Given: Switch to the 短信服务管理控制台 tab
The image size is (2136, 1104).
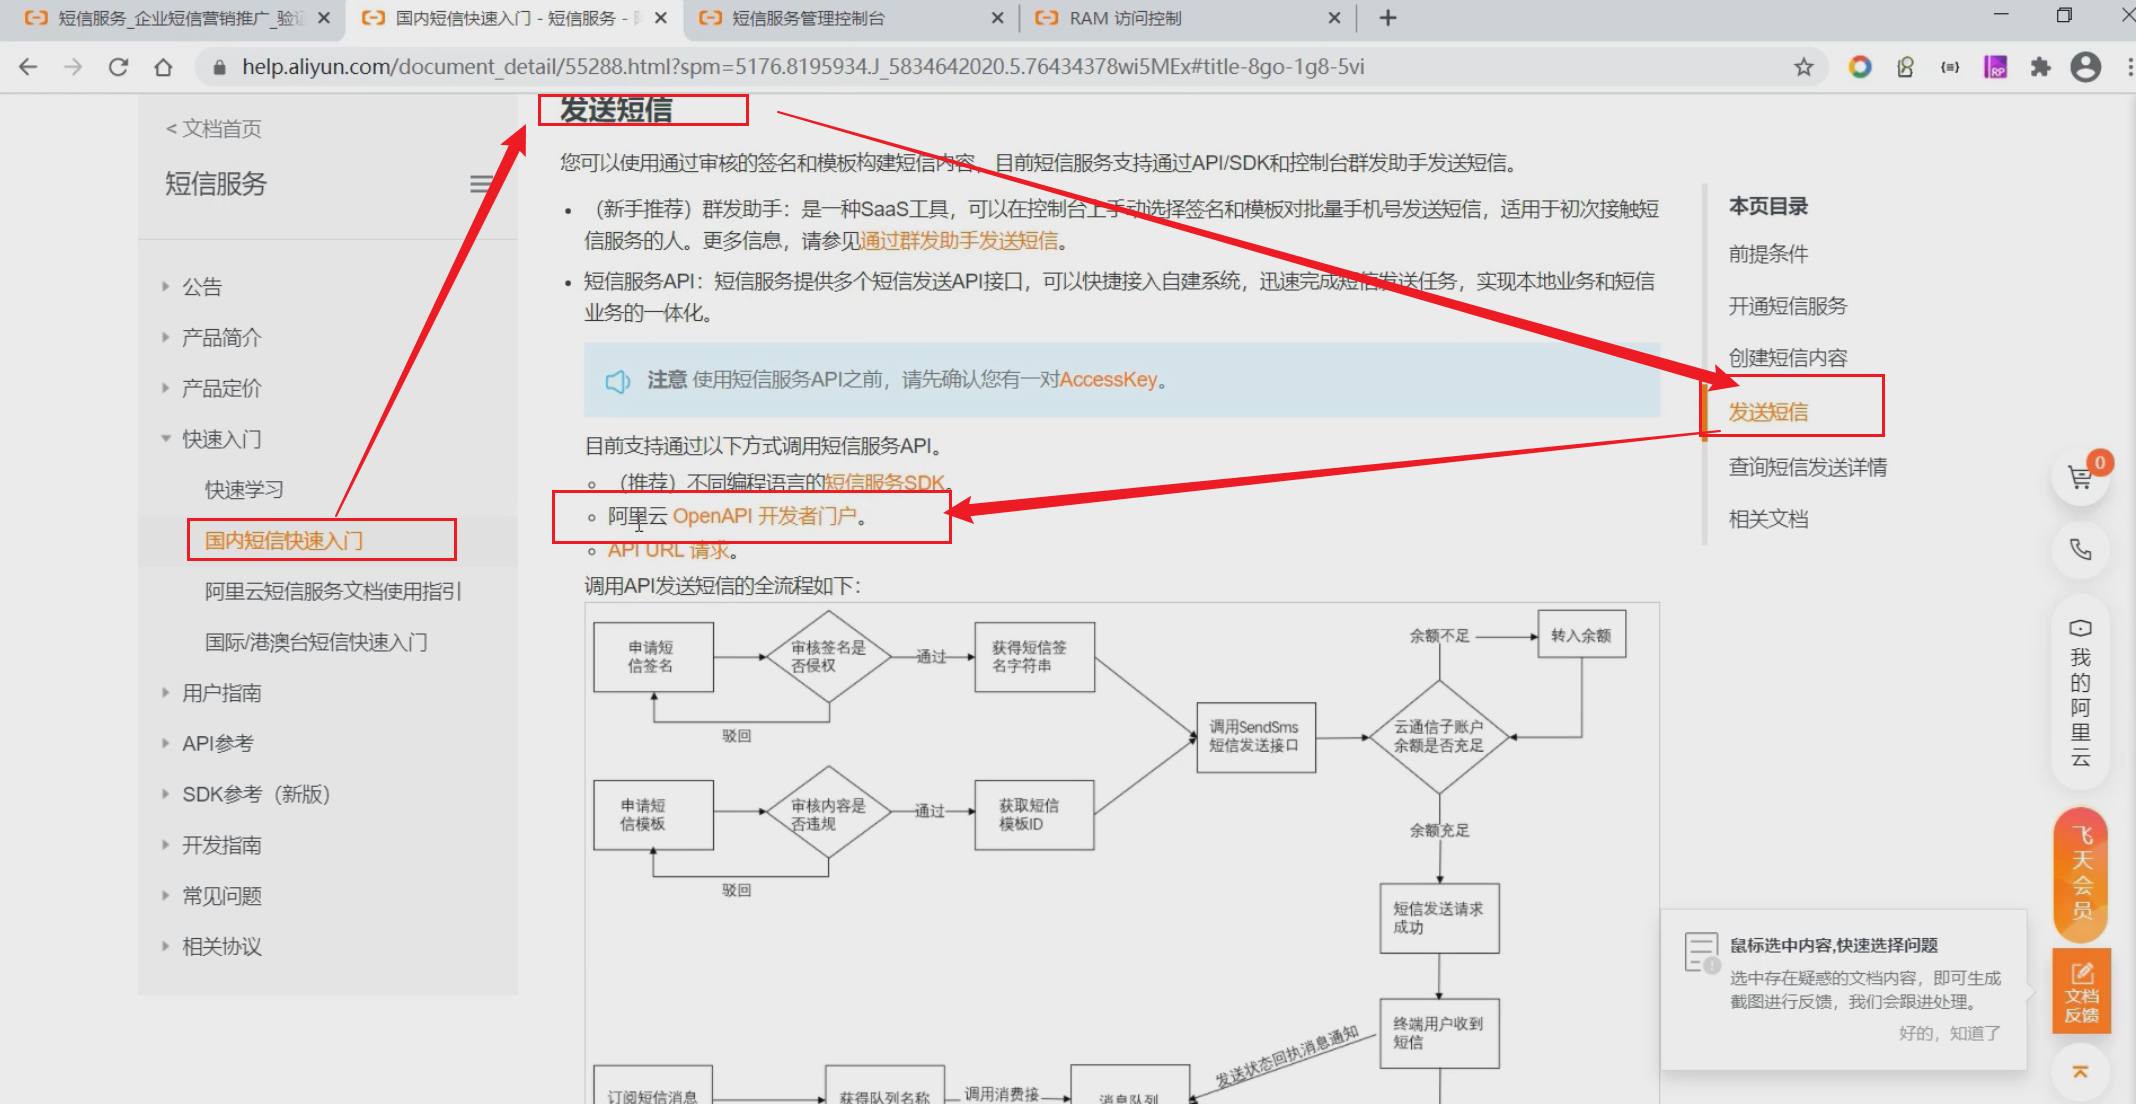Looking at the screenshot, I should click(808, 18).
